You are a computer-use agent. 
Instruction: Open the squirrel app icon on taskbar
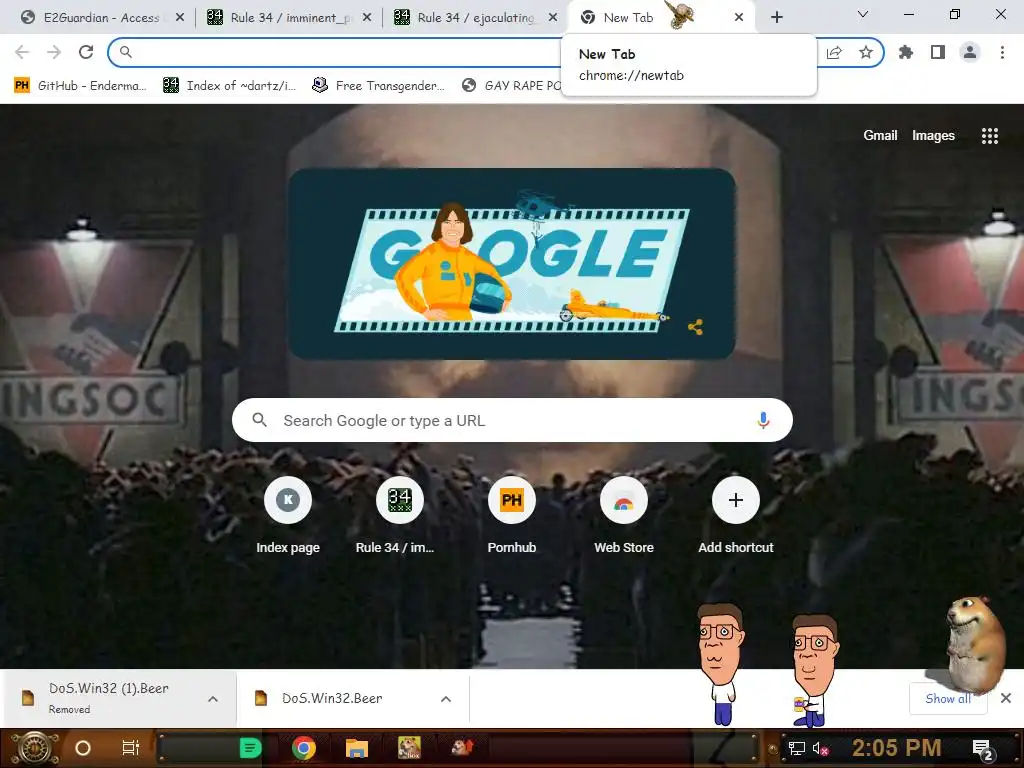[462, 746]
